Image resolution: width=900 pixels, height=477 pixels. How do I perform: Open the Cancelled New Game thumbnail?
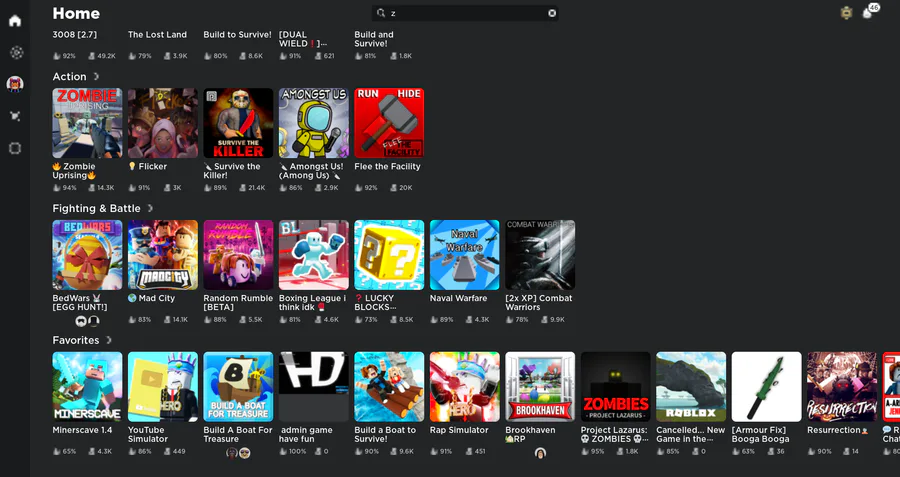click(691, 387)
